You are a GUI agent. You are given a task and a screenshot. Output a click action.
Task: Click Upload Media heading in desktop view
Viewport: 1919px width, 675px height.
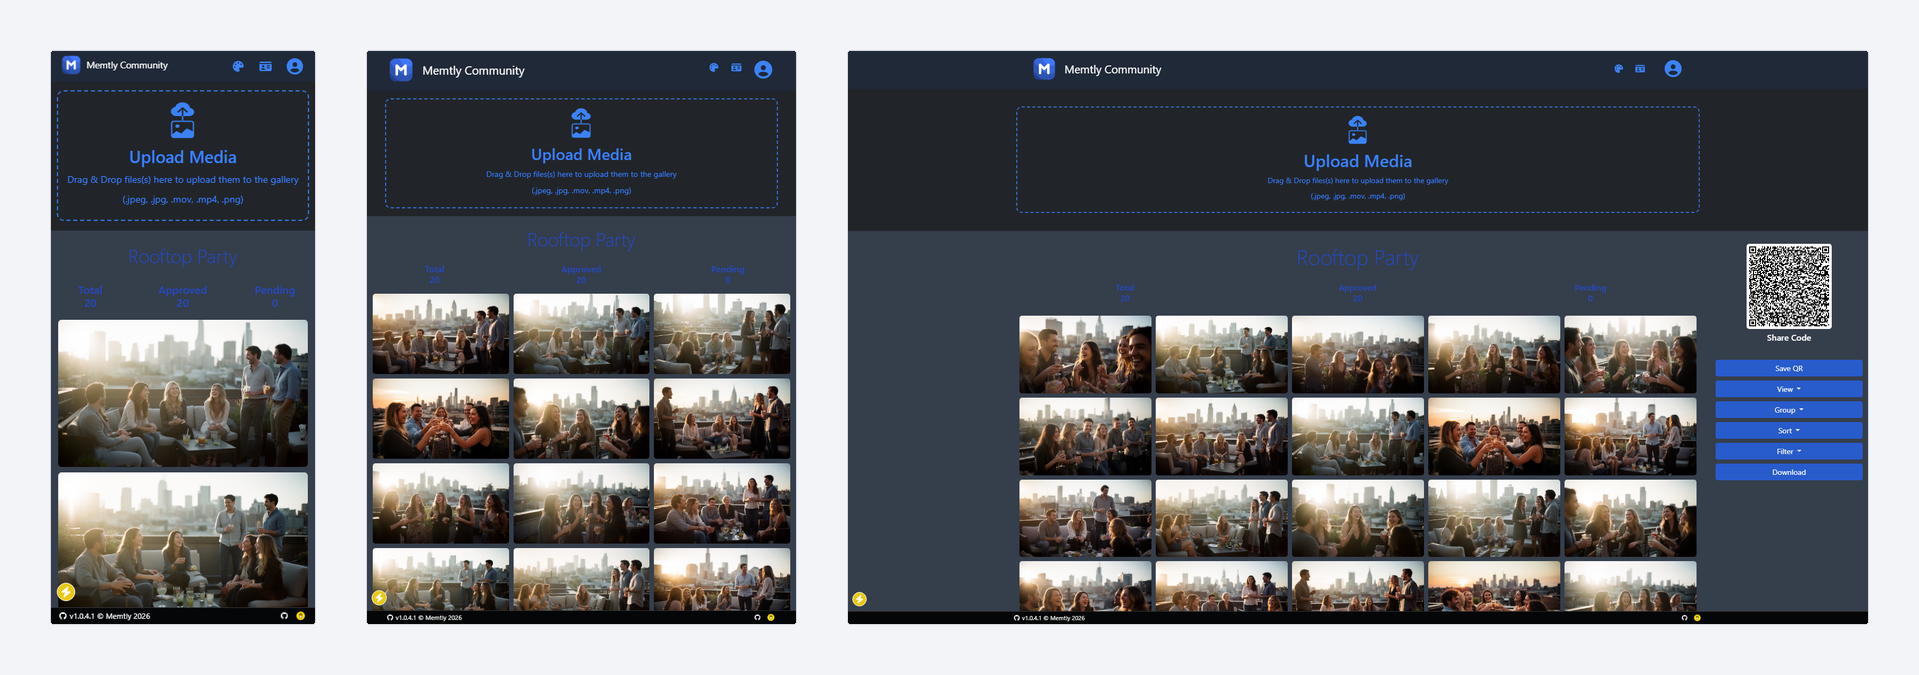1357,161
